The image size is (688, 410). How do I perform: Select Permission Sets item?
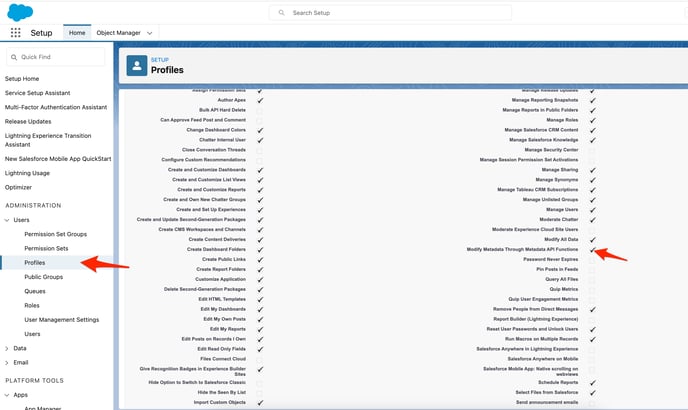pos(47,248)
